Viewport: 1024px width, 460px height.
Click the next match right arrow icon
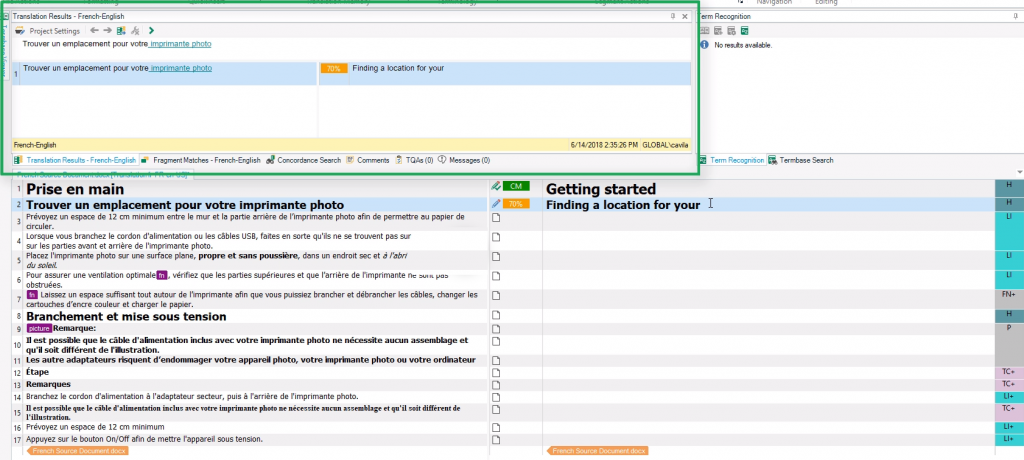[108, 30]
